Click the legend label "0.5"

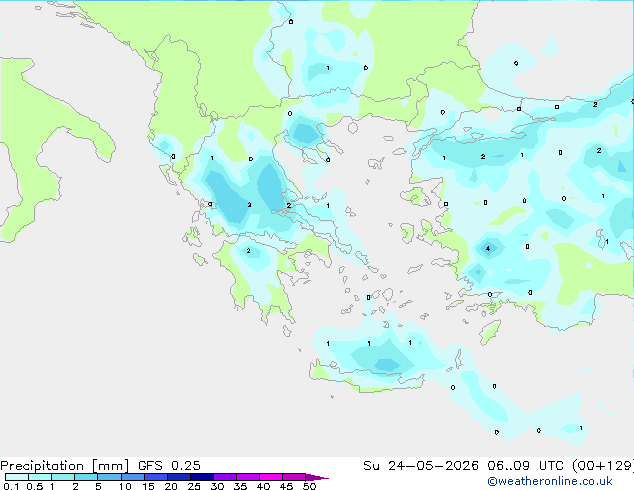point(35,486)
